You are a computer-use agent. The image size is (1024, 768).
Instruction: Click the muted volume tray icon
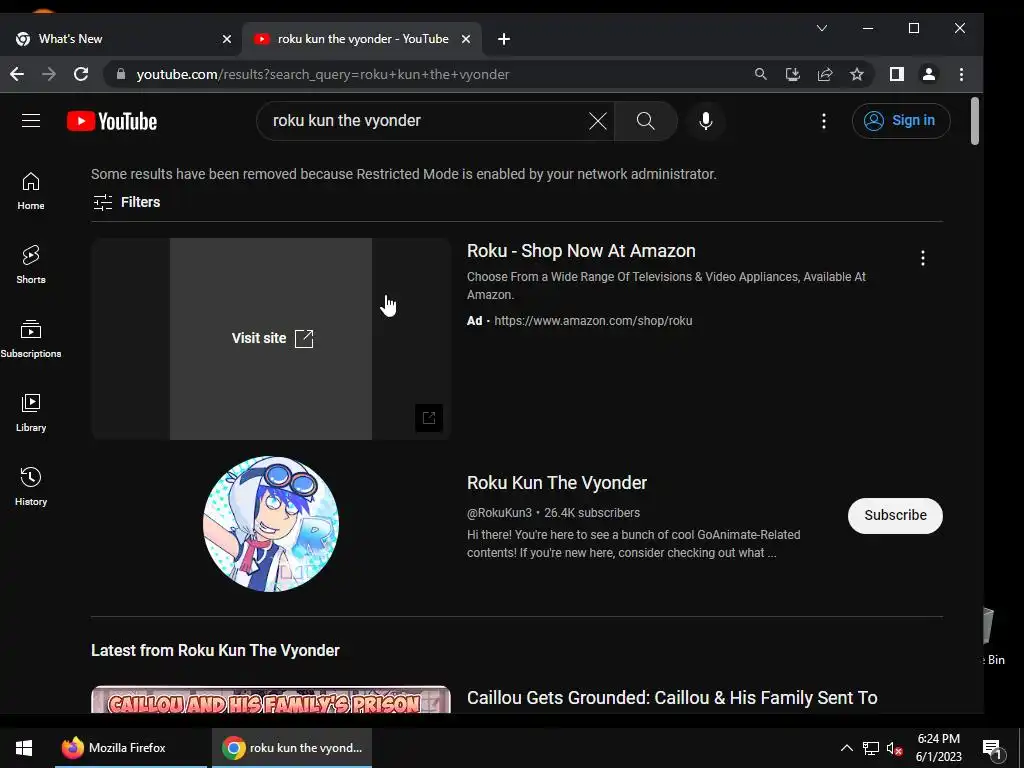click(x=895, y=748)
